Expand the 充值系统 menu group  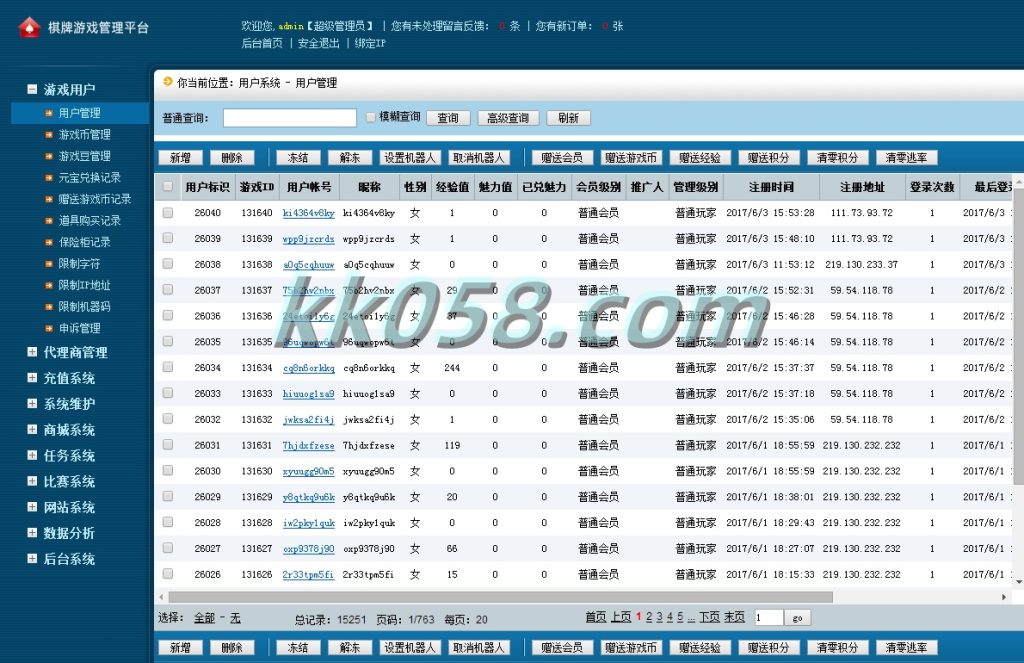[32, 378]
